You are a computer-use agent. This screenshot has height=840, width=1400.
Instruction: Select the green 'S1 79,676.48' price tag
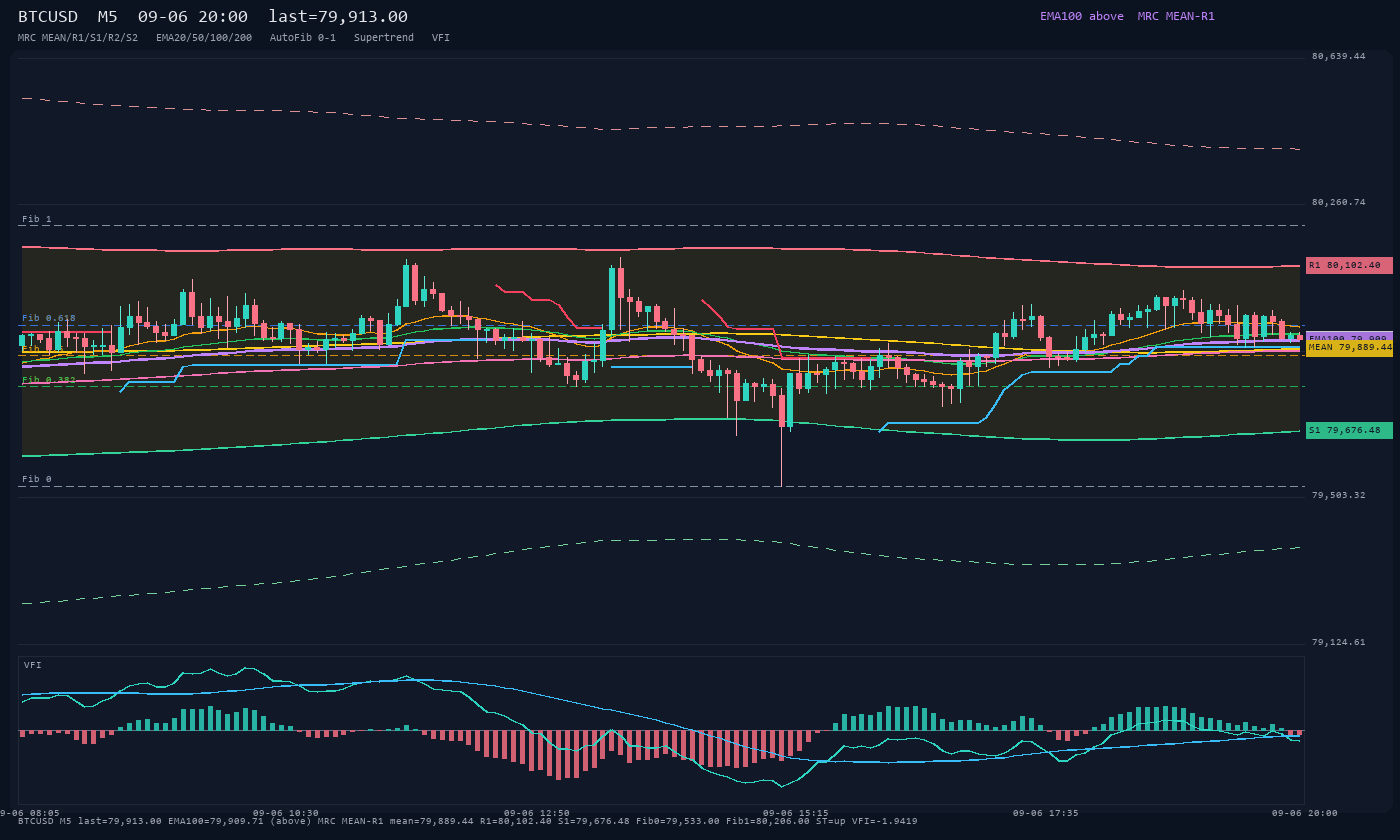[1349, 430]
